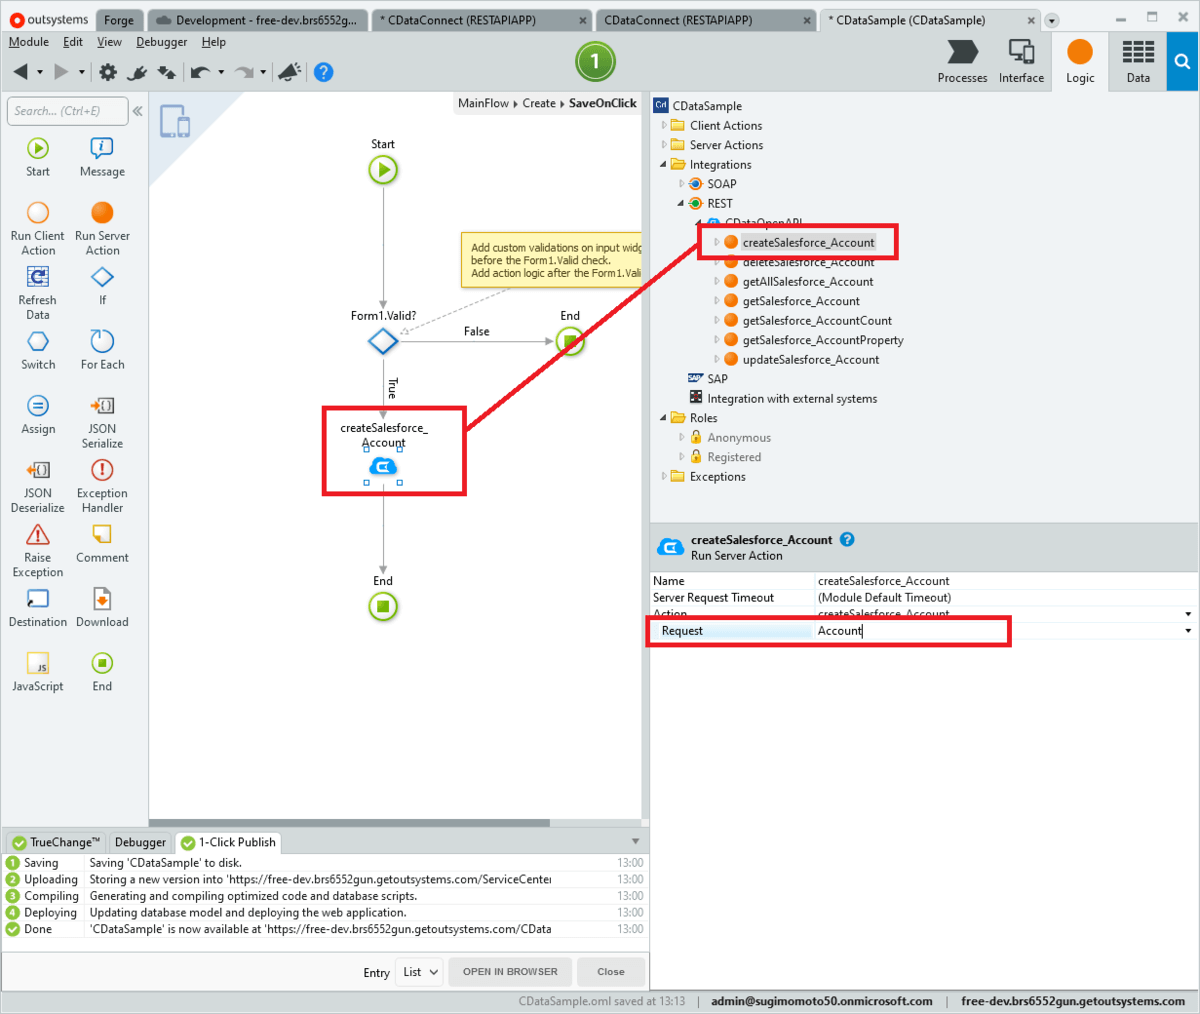Collapse the Integrations folder
The width and height of the screenshot is (1200, 1014).
pos(664,164)
